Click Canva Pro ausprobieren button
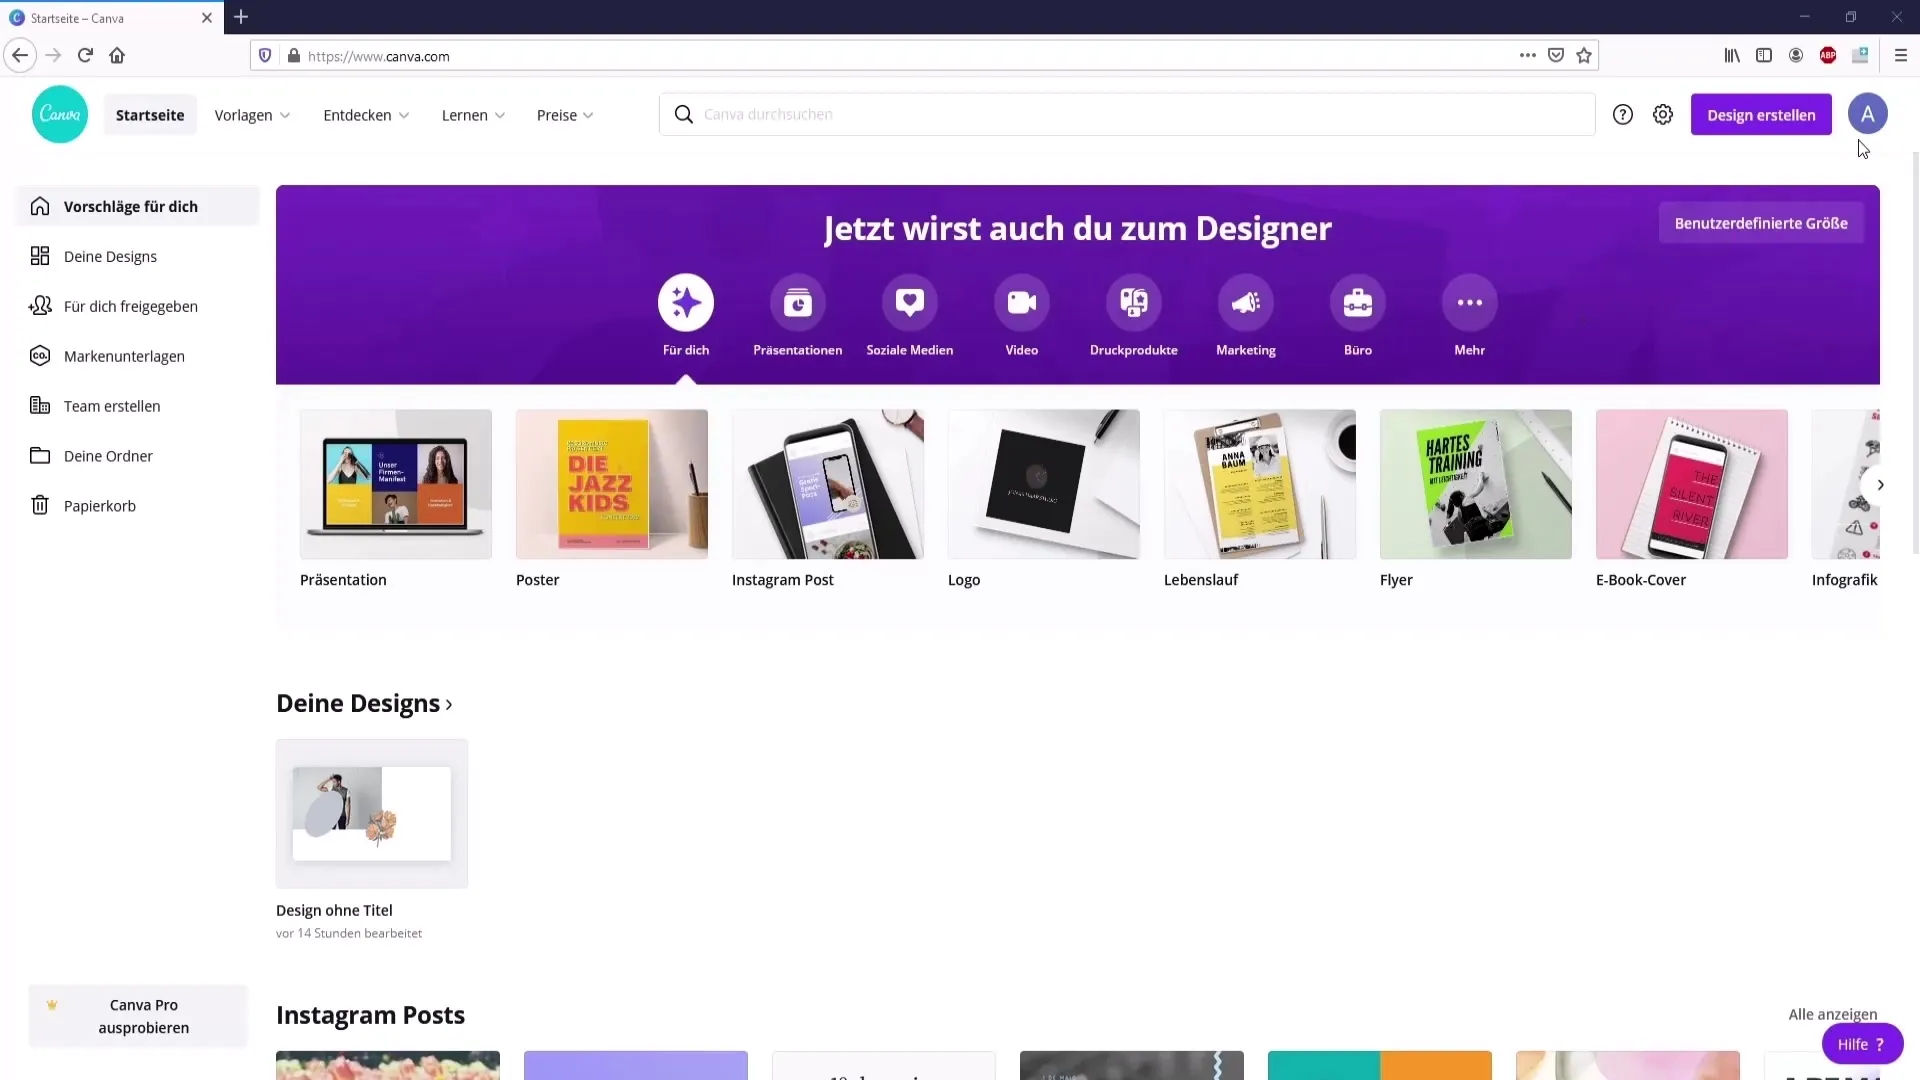This screenshot has width=1920, height=1080. (138, 1016)
